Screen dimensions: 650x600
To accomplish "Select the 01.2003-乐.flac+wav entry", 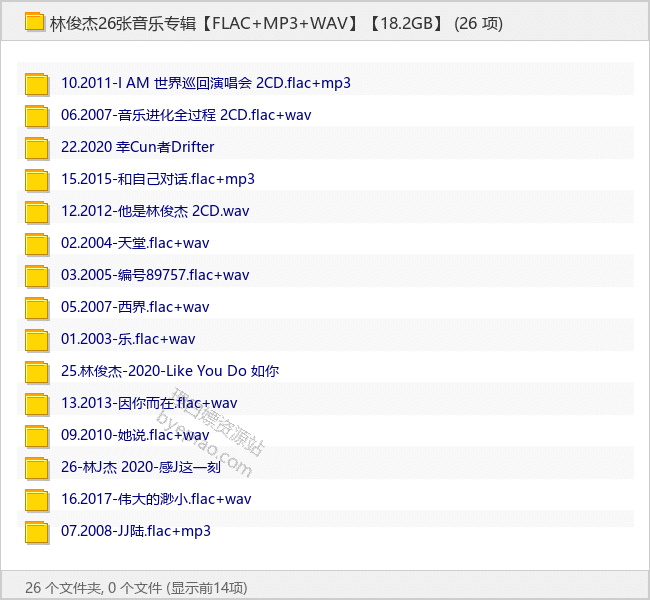I will [128, 339].
